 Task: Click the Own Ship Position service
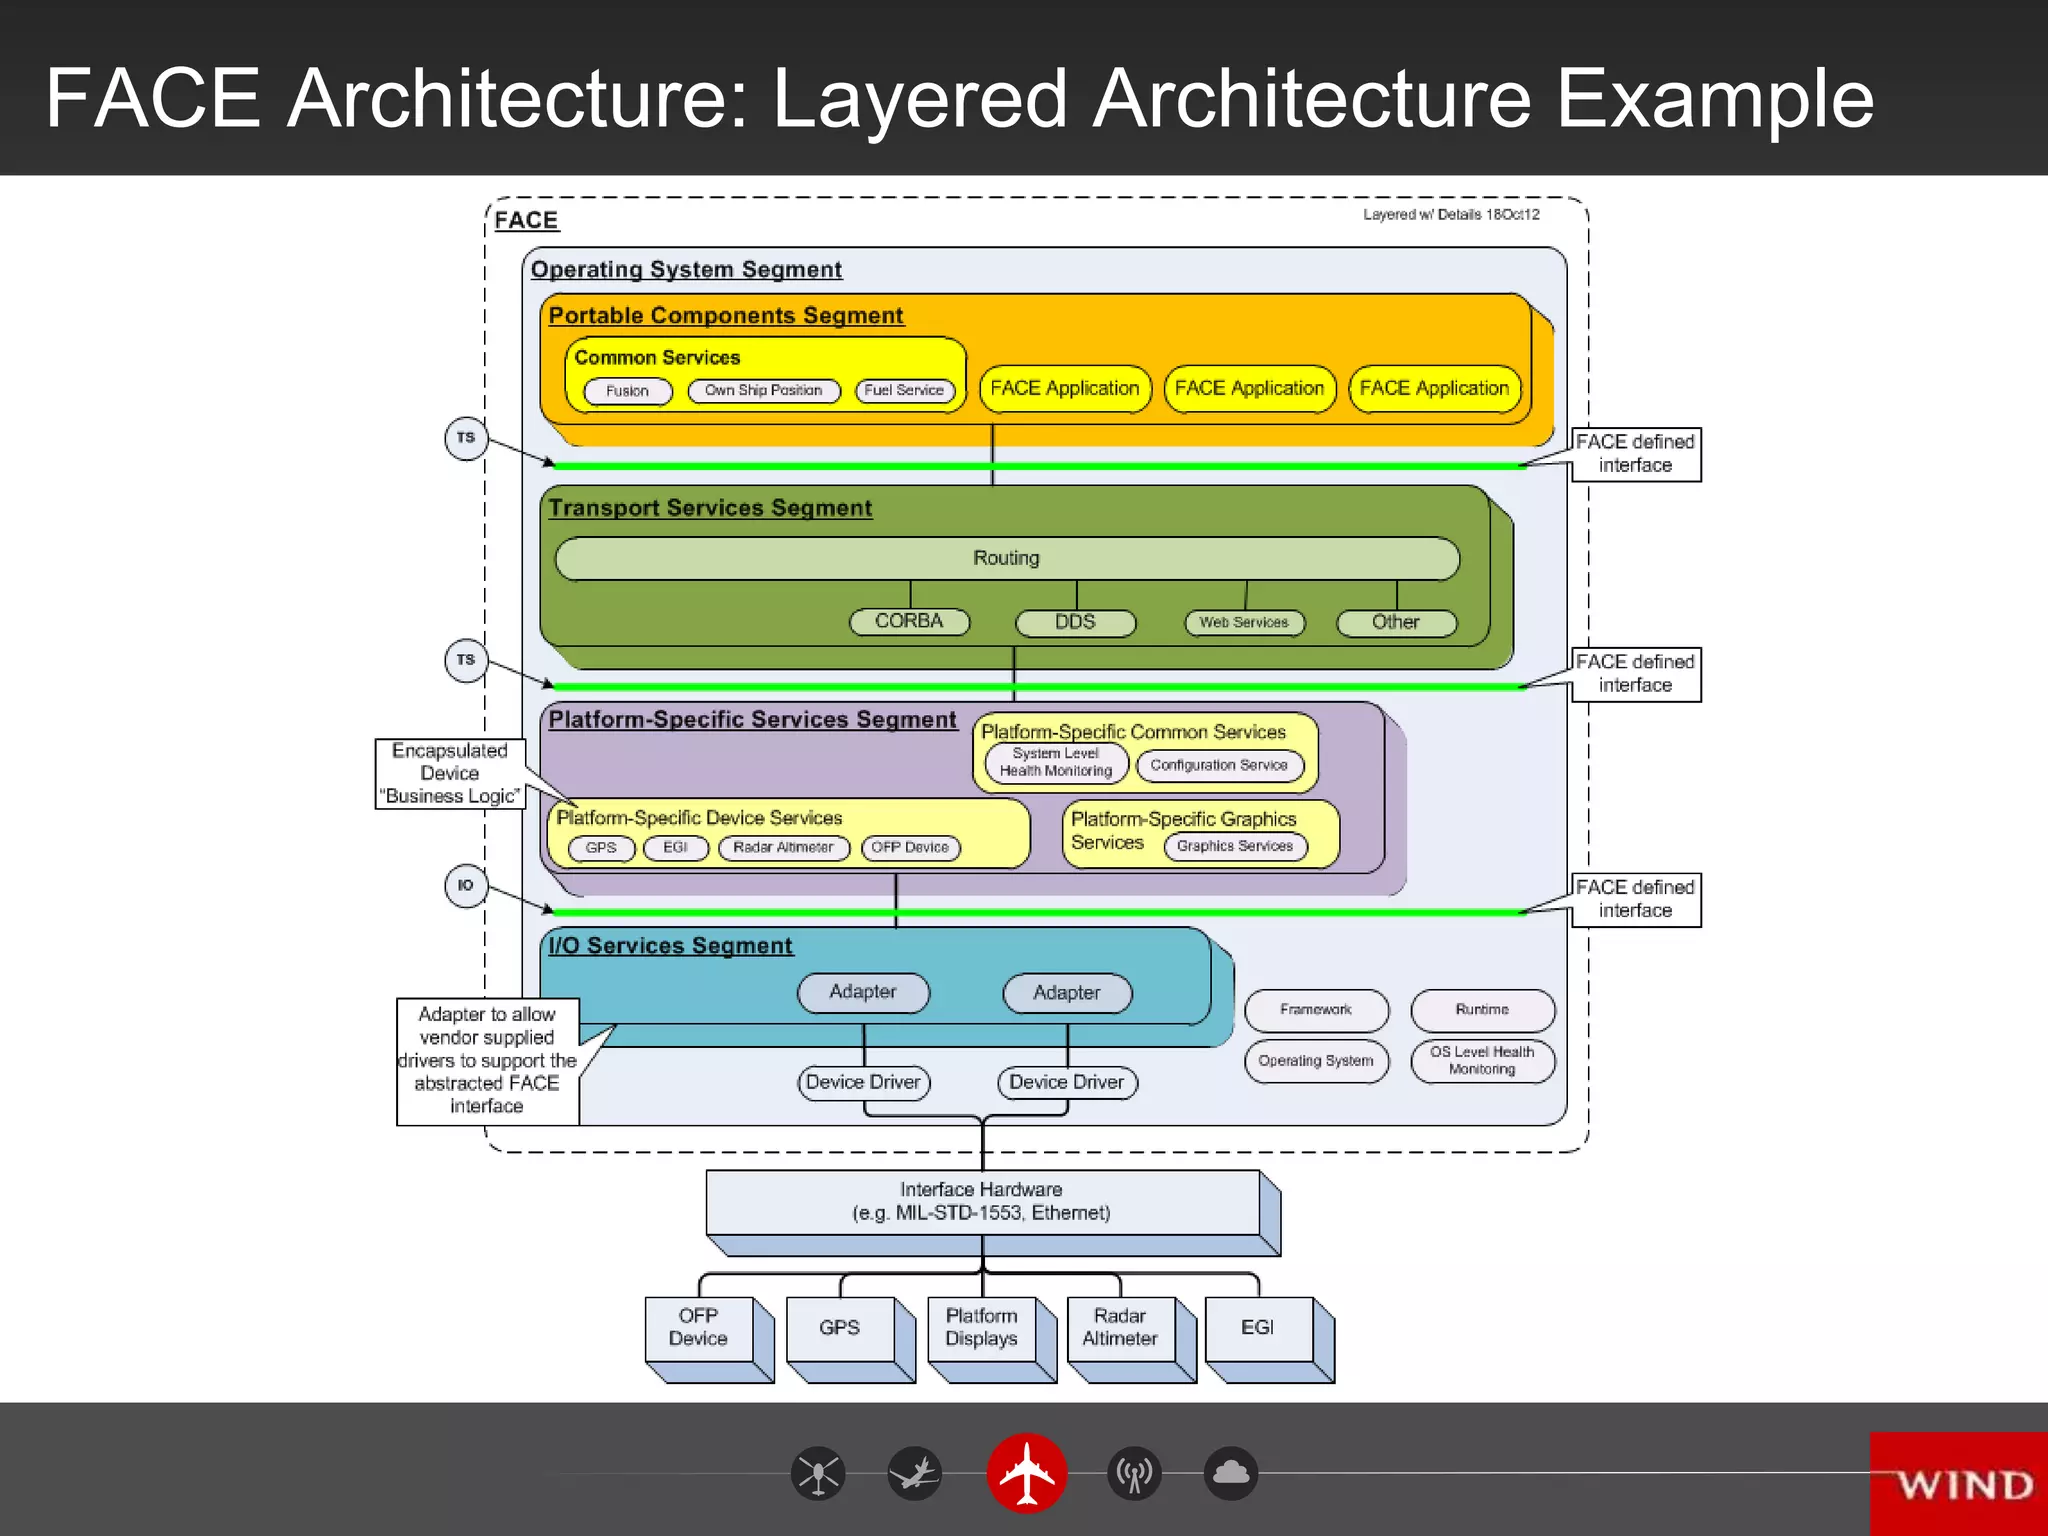[x=763, y=390]
